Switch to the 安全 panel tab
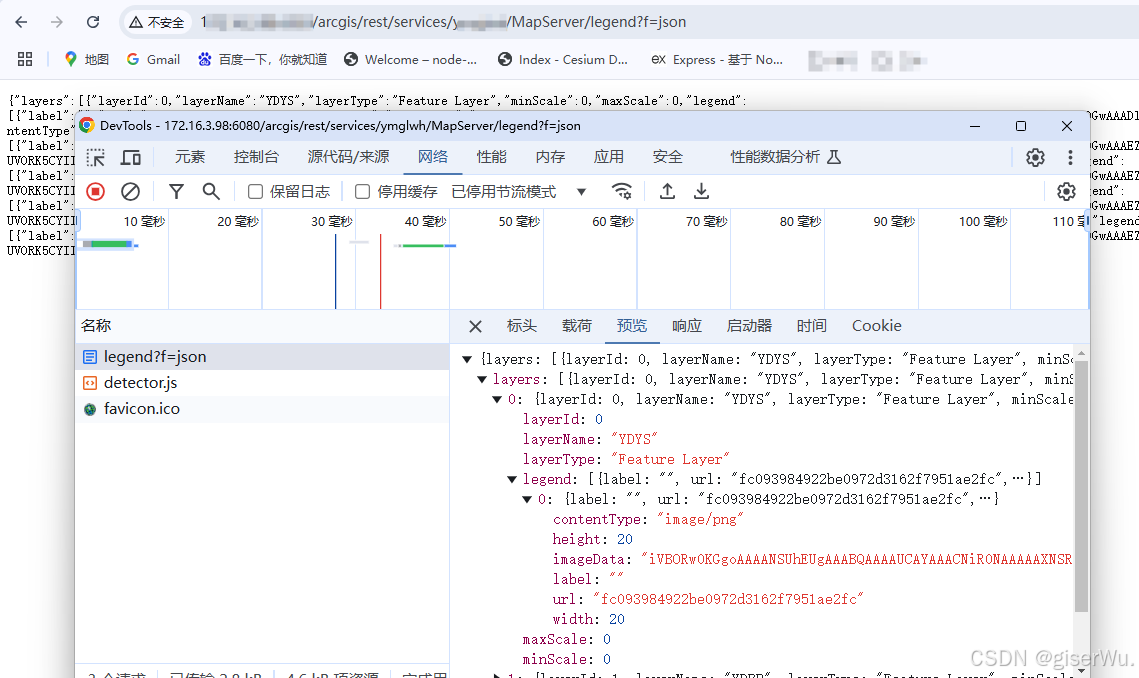This screenshot has width=1139, height=678. 668,157
